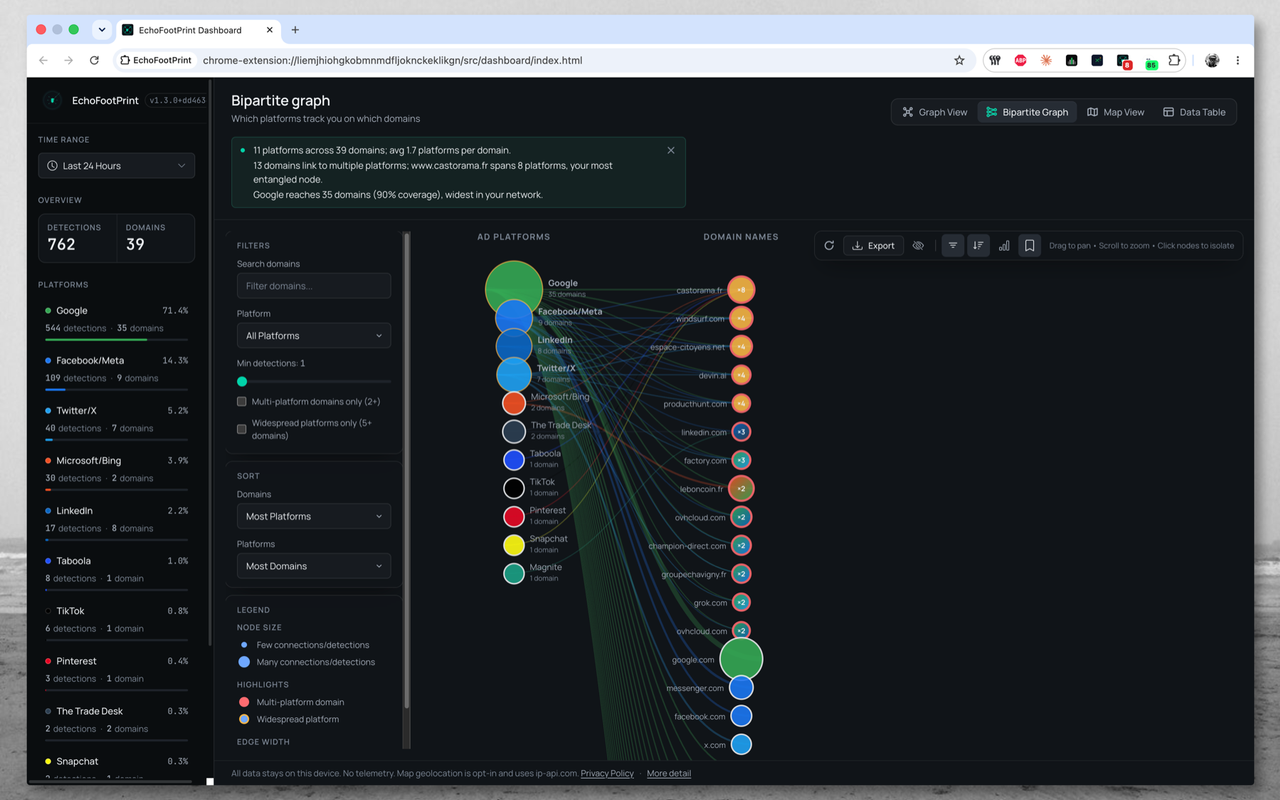Viewport: 1280px width, 800px height.
Task: Open the Most Platforms sort dropdown
Action: [x=314, y=516]
